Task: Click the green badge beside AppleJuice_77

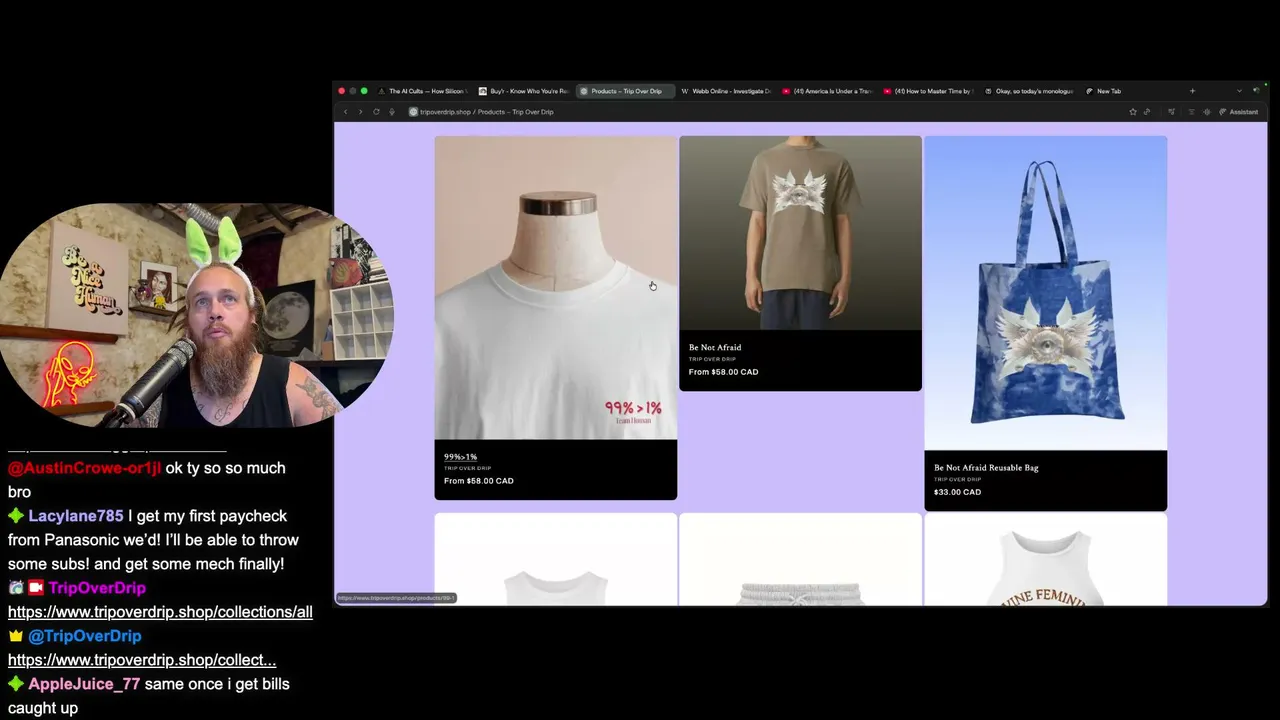Action: [x=15, y=684]
